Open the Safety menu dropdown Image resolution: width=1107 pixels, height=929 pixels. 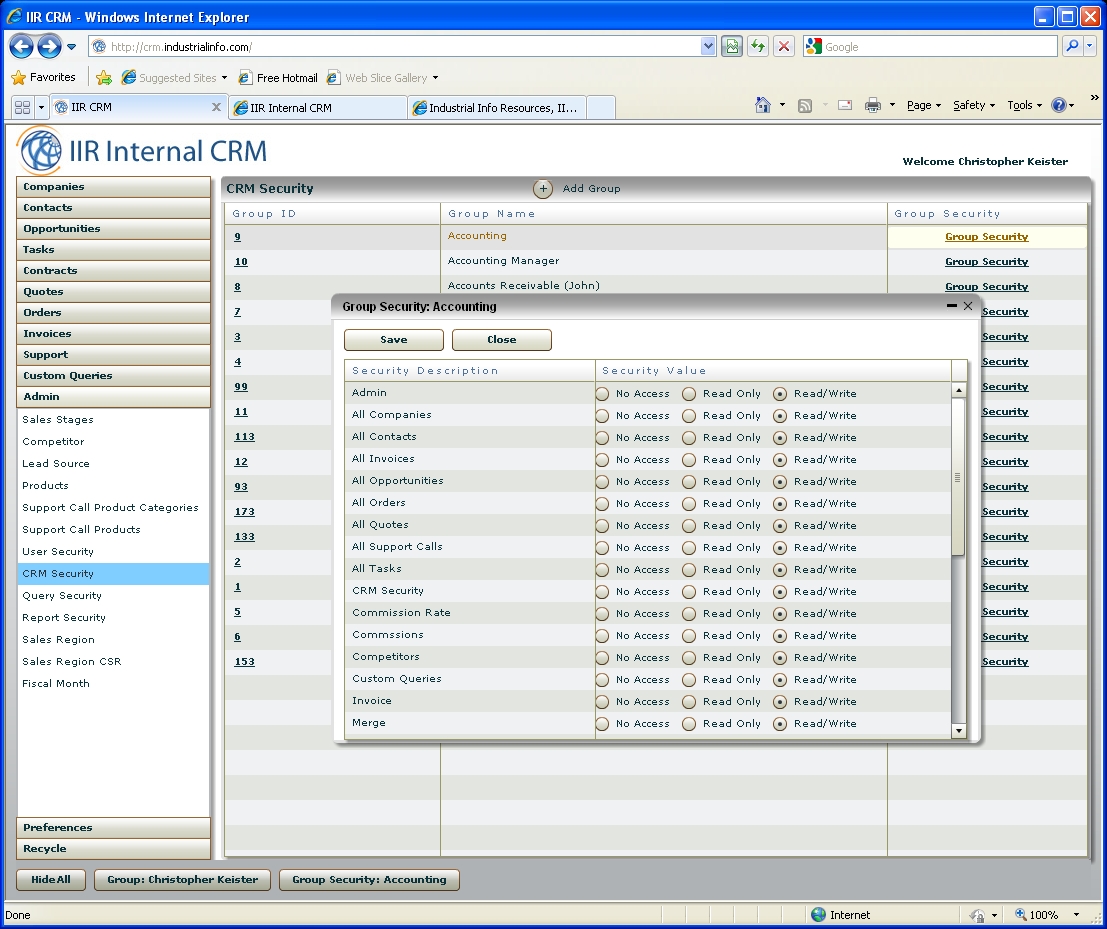[974, 105]
